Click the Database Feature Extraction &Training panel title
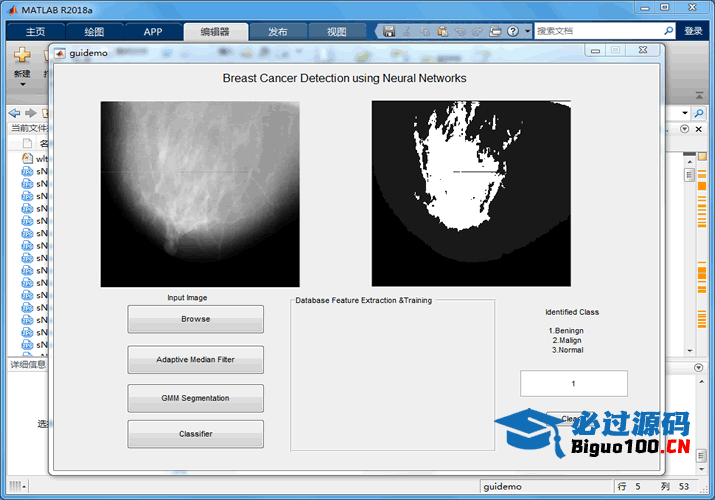Viewport: 715px width, 500px height. tap(363, 300)
